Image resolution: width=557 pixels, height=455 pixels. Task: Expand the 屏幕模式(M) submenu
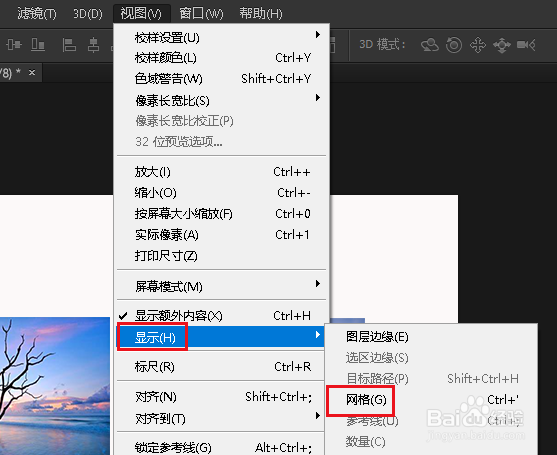(x=222, y=286)
